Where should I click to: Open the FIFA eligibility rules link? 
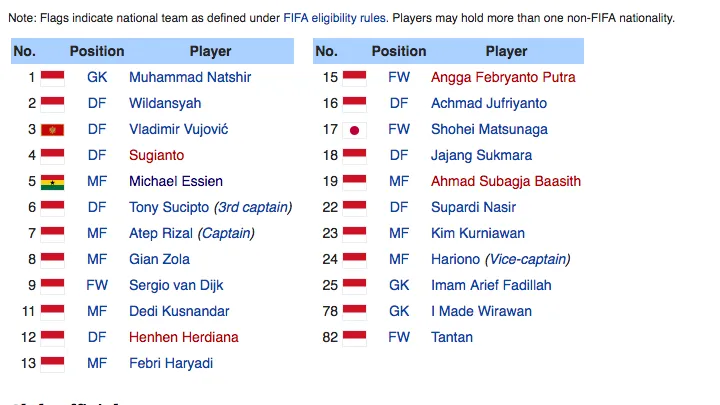click(336, 18)
